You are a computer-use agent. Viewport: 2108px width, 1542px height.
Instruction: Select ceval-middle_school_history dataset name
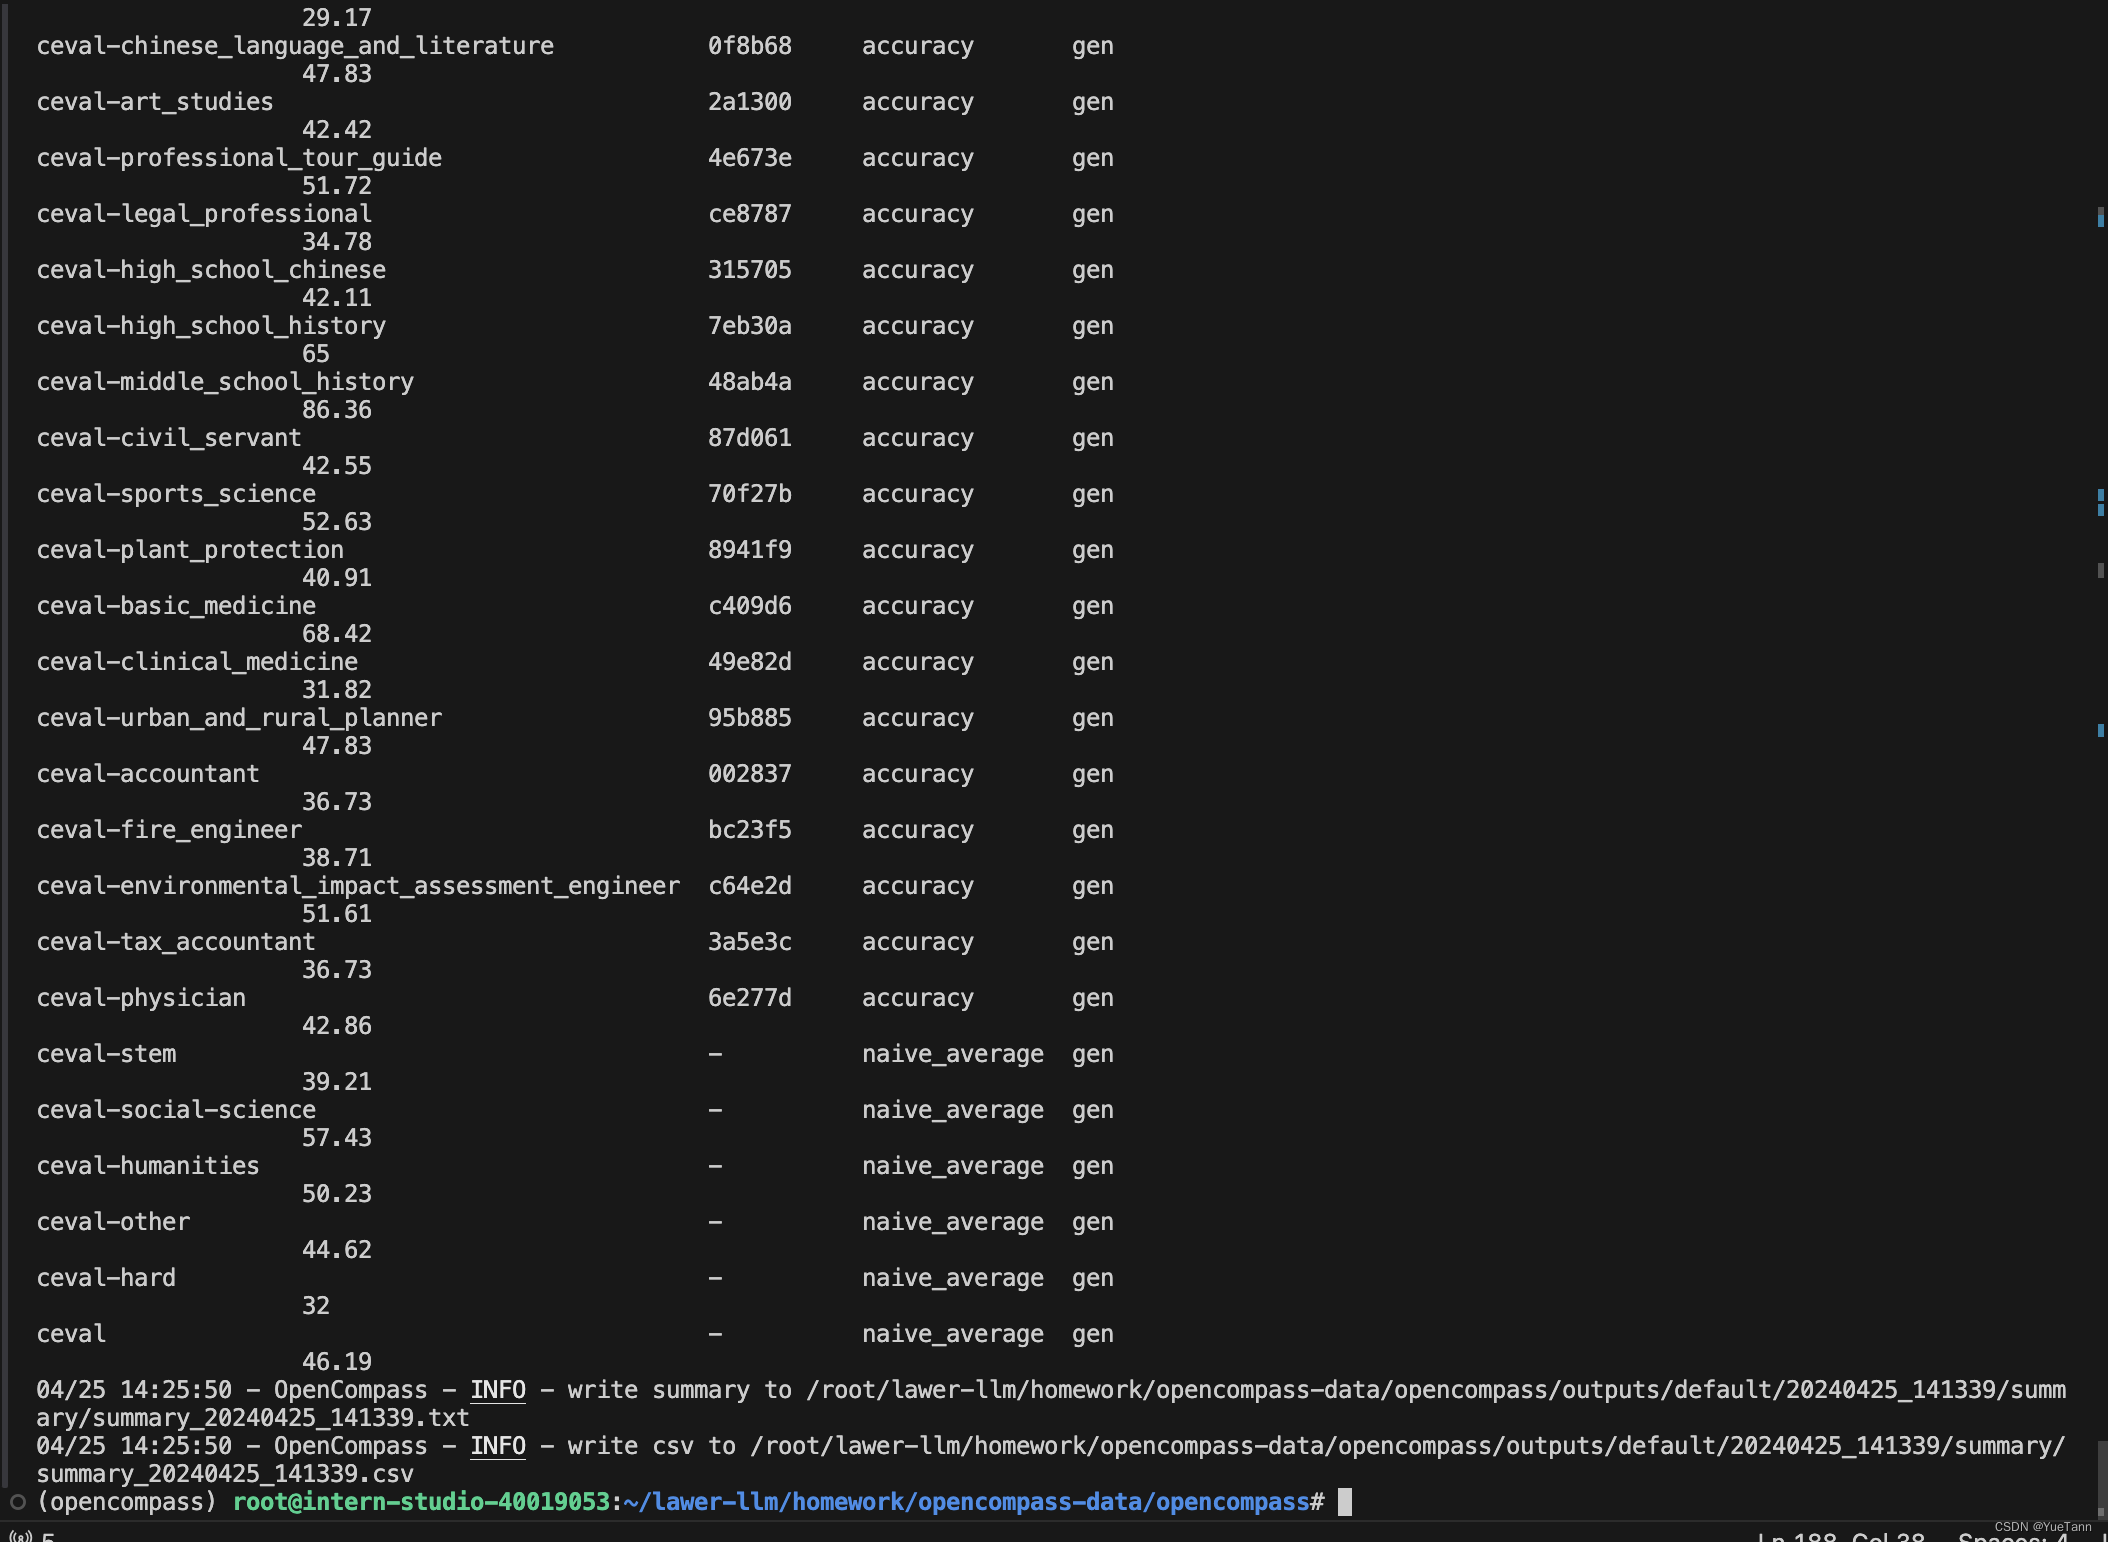coord(225,382)
